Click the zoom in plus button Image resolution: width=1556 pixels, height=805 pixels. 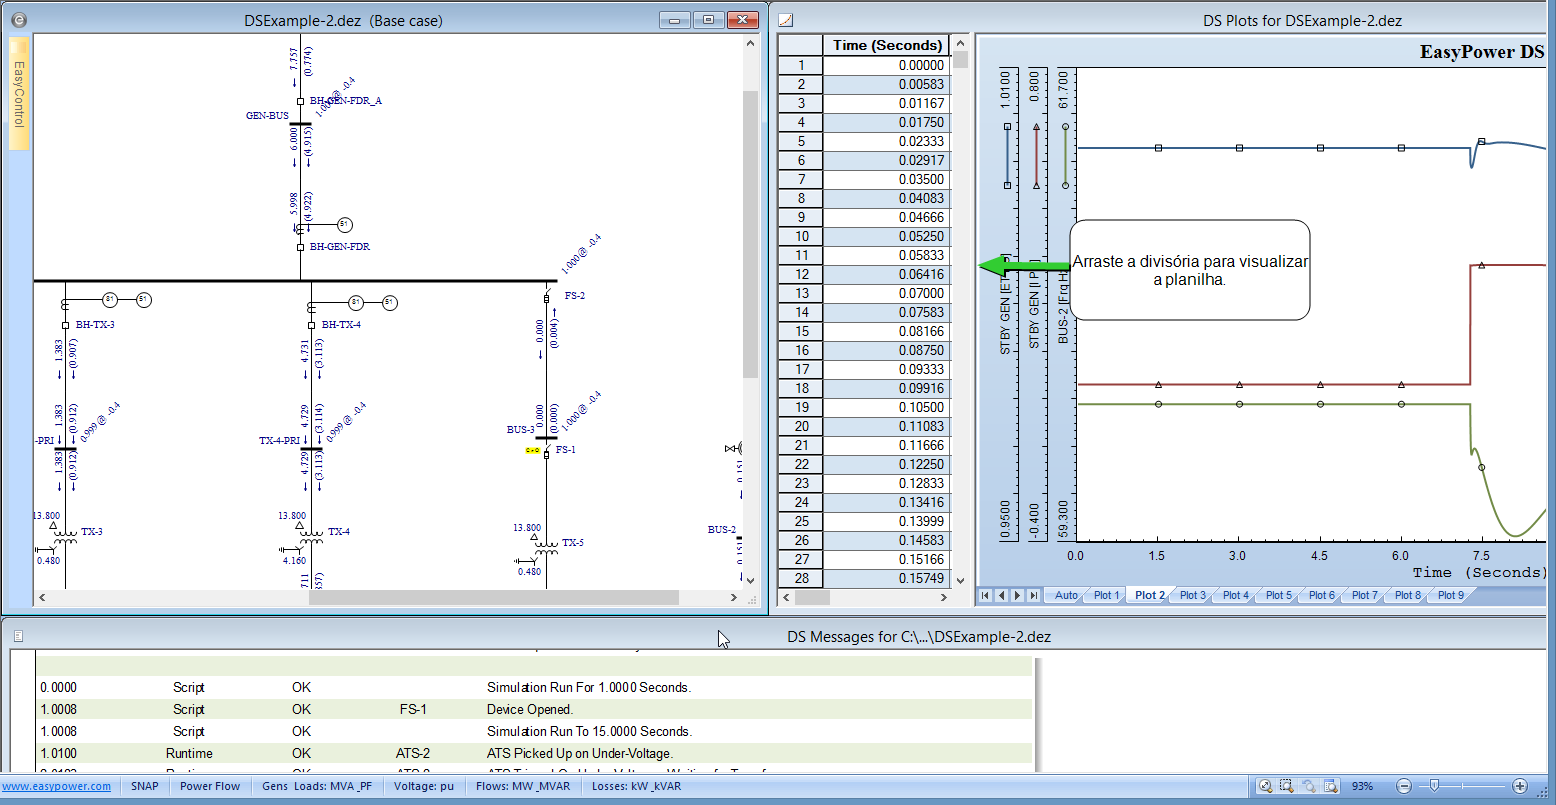coord(1520,786)
